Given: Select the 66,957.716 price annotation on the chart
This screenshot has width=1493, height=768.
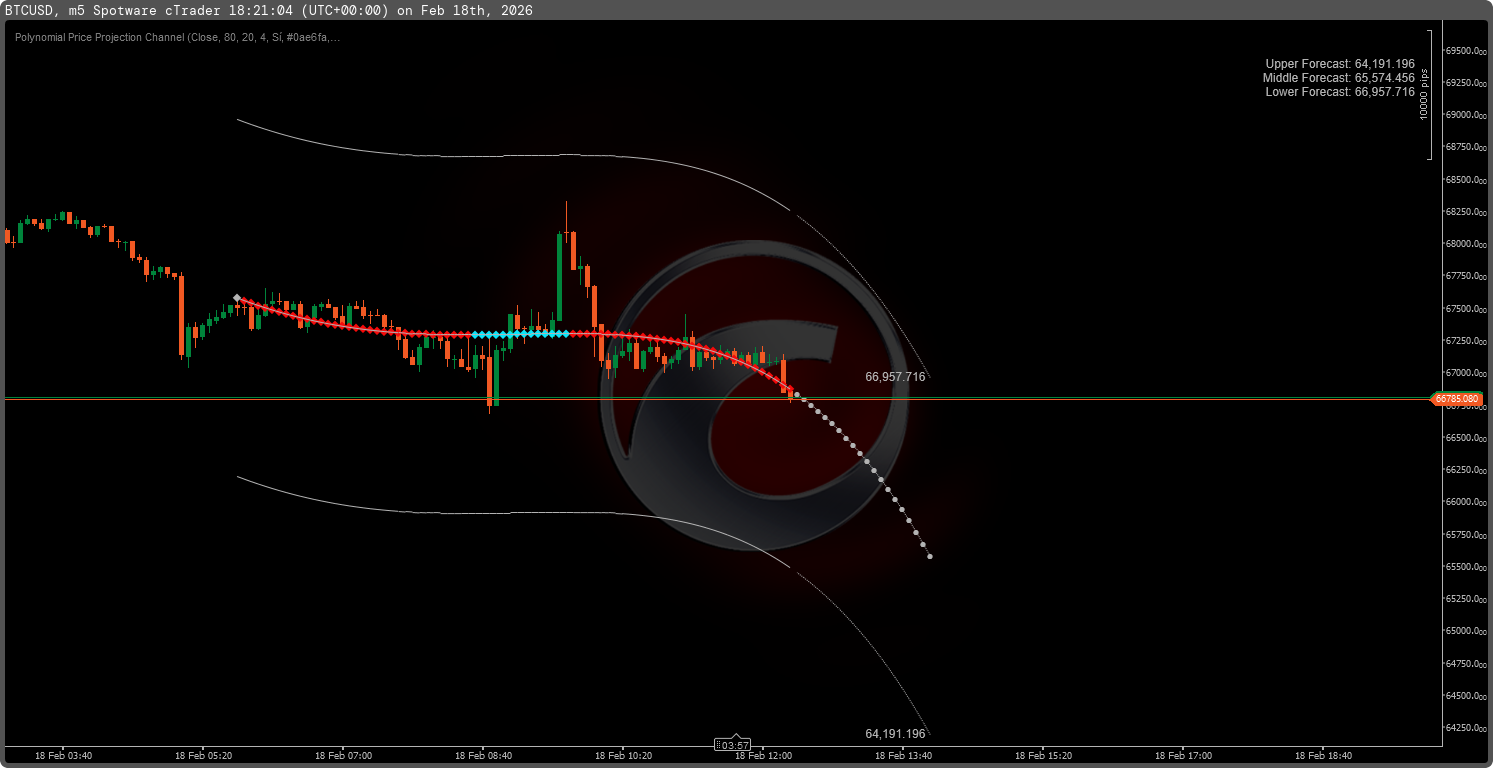Looking at the screenshot, I should click(895, 377).
